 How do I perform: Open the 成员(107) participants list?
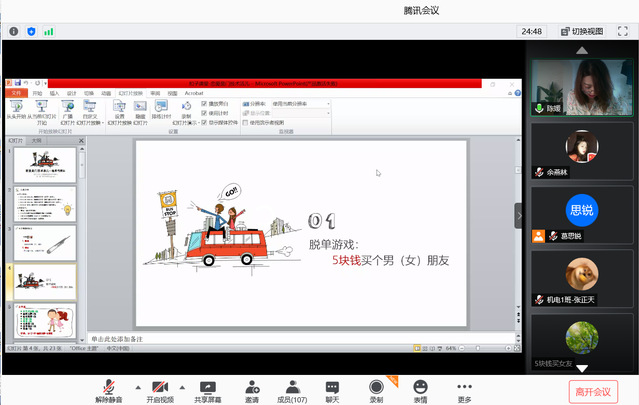pyautogui.click(x=291, y=385)
